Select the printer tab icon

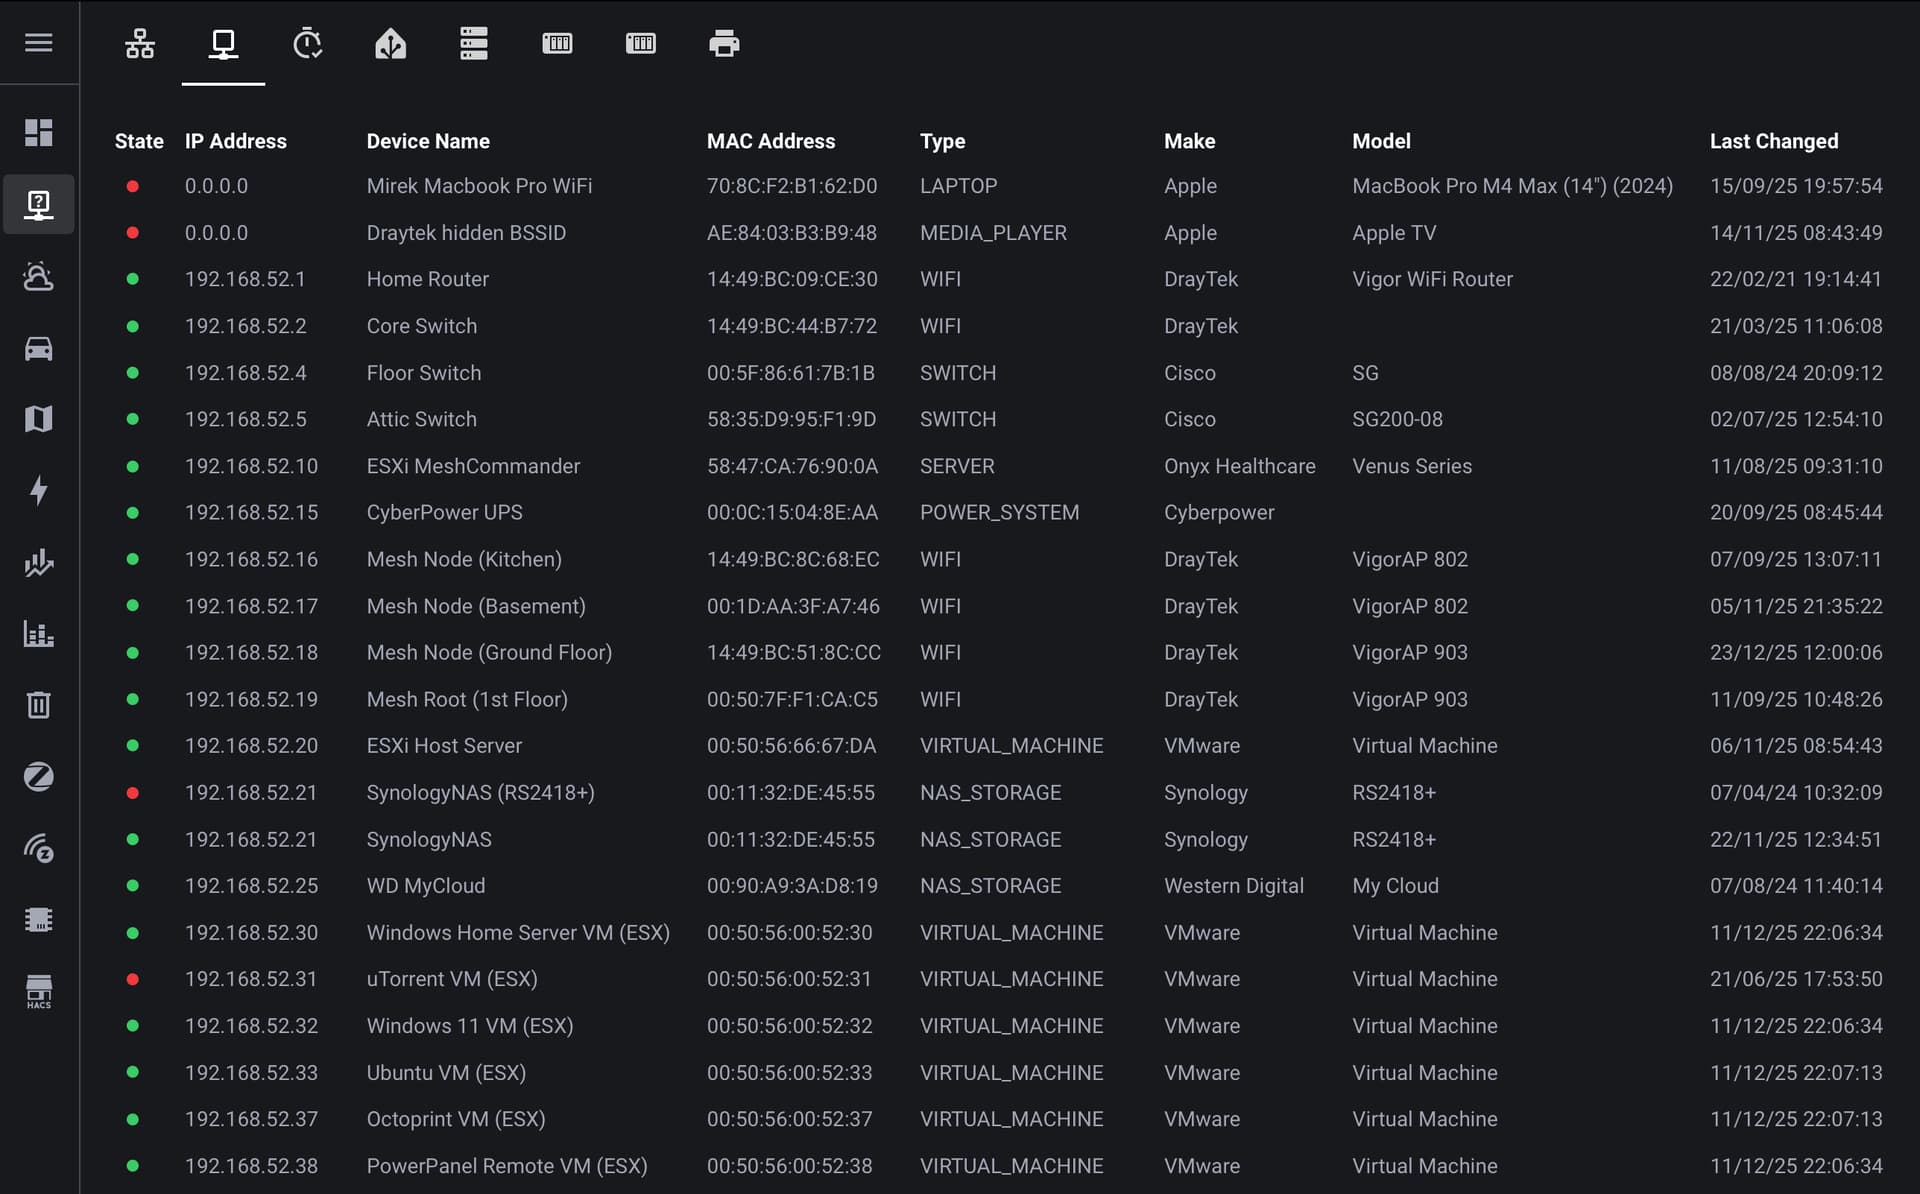[724, 43]
